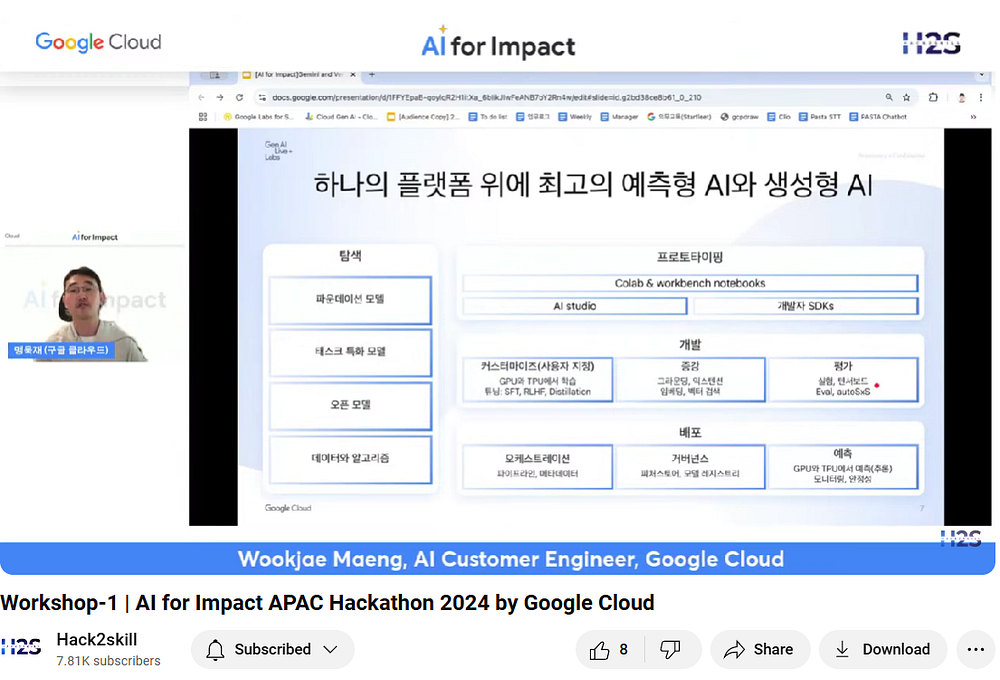Viewport: 1000px width, 680px height.
Task: Click the 증강 box on slide
Action: [x=690, y=379]
